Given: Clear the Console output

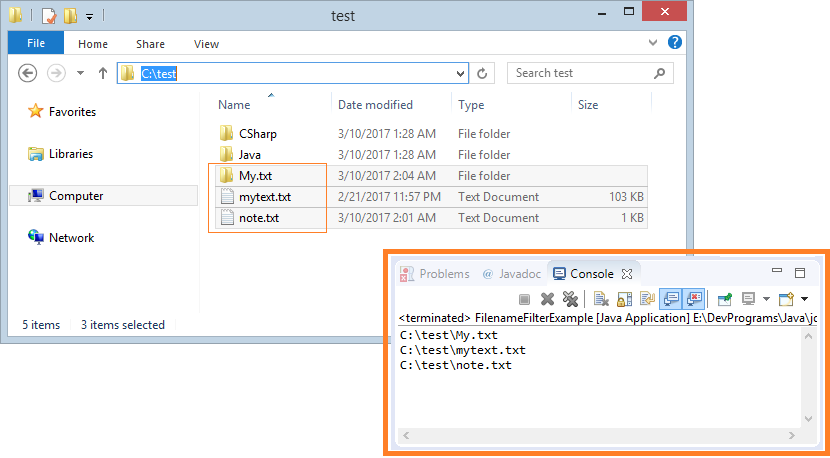Looking at the screenshot, I should pyautogui.click(x=601, y=299).
